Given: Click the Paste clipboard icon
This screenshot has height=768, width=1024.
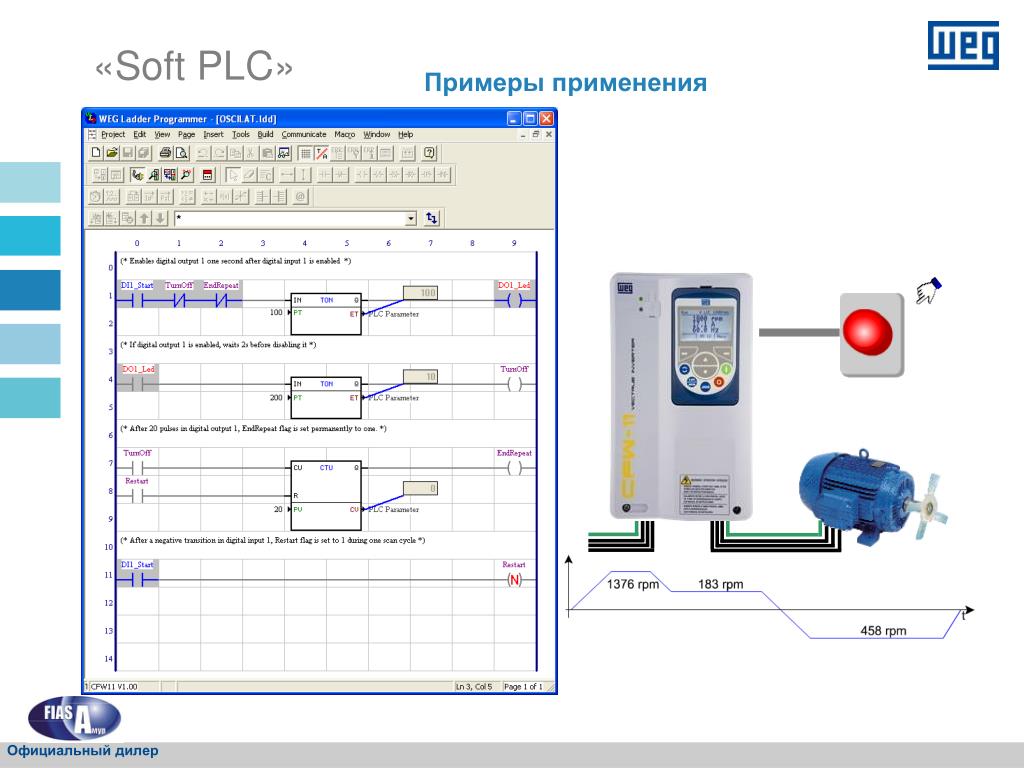Looking at the screenshot, I should [266, 153].
